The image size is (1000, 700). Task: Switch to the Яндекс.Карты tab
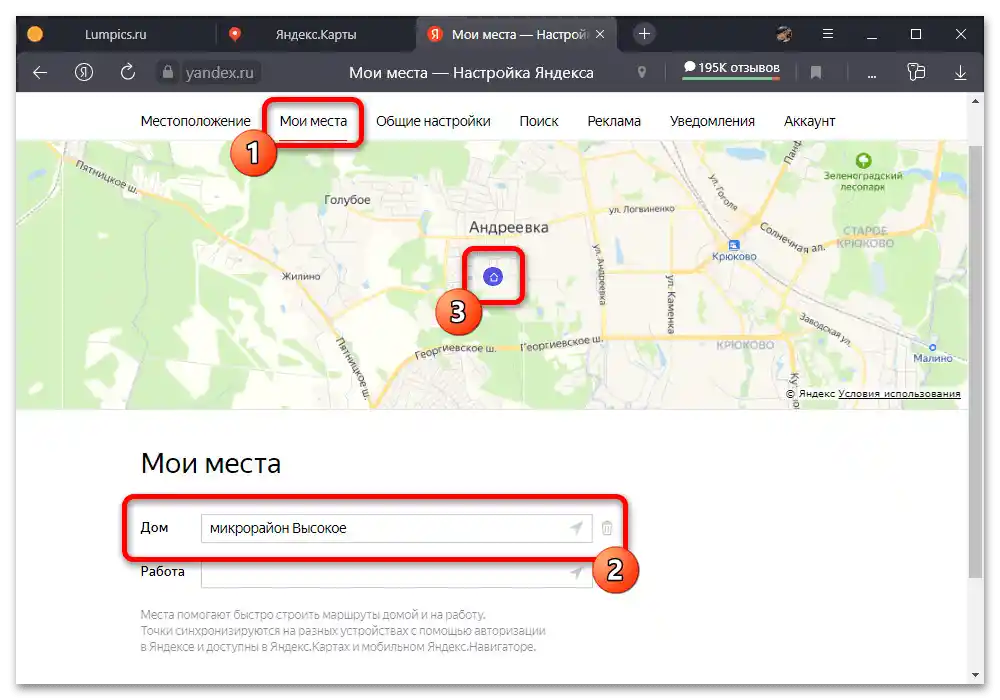click(x=316, y=34)
